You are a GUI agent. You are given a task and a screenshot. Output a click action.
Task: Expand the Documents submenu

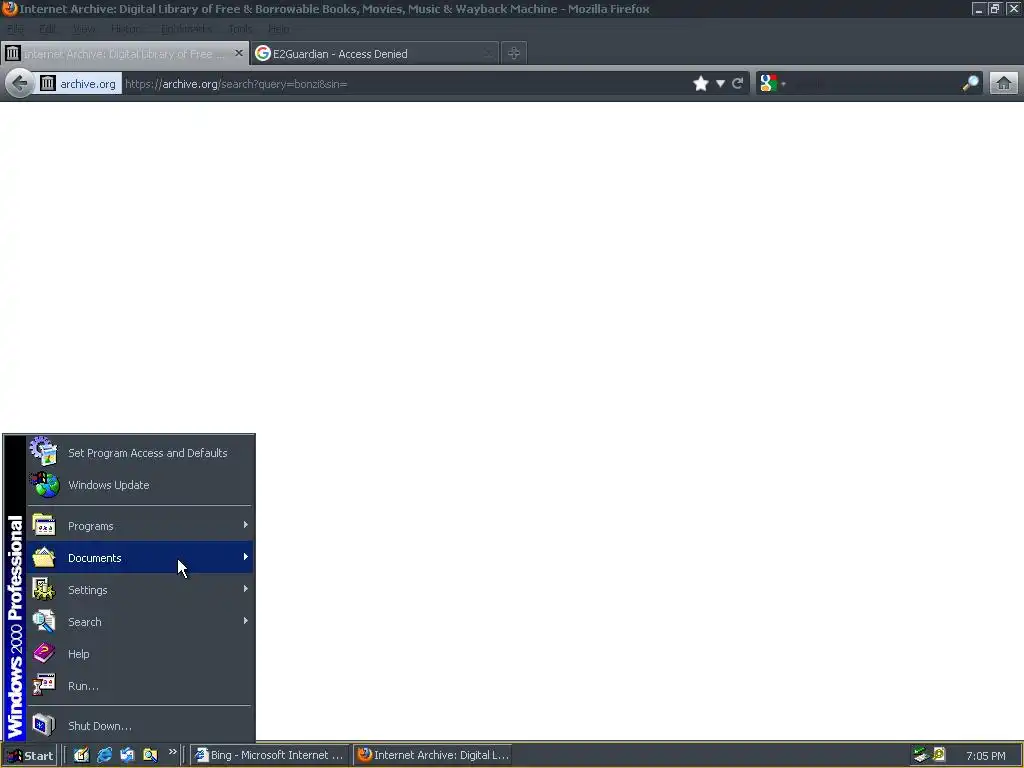140,558
